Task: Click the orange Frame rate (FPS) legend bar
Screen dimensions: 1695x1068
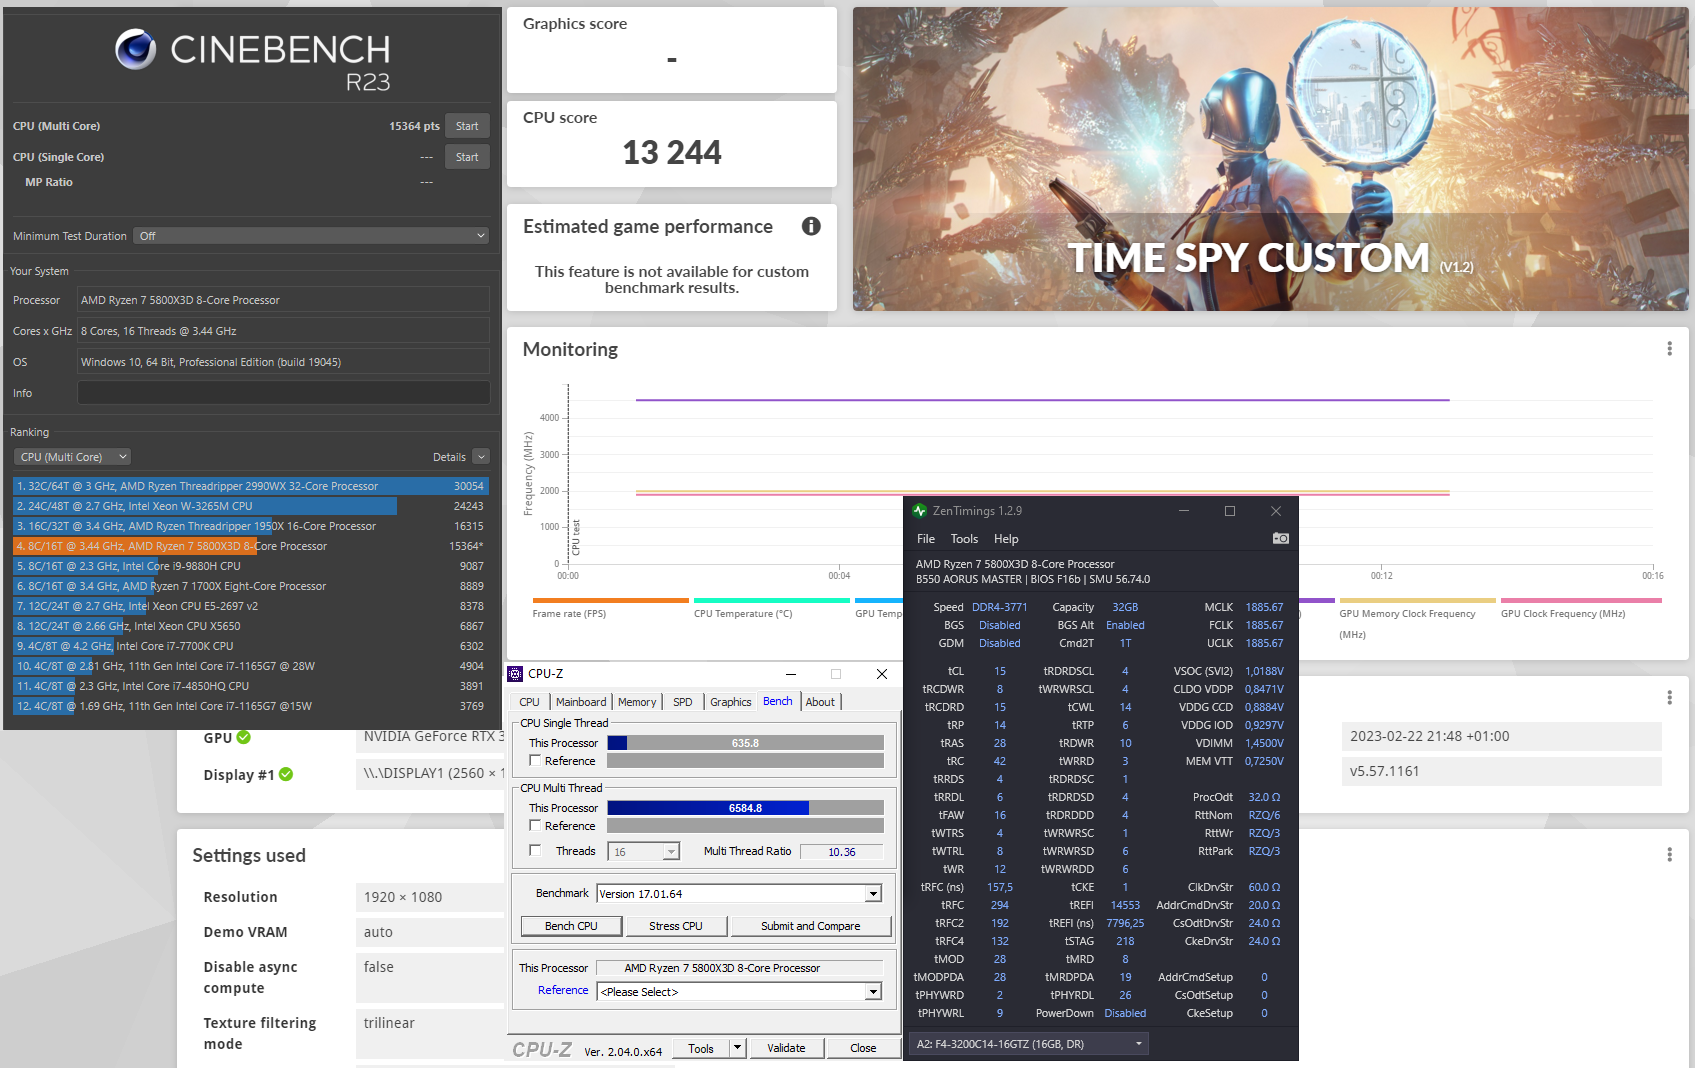Action: (x=611, y=600)
